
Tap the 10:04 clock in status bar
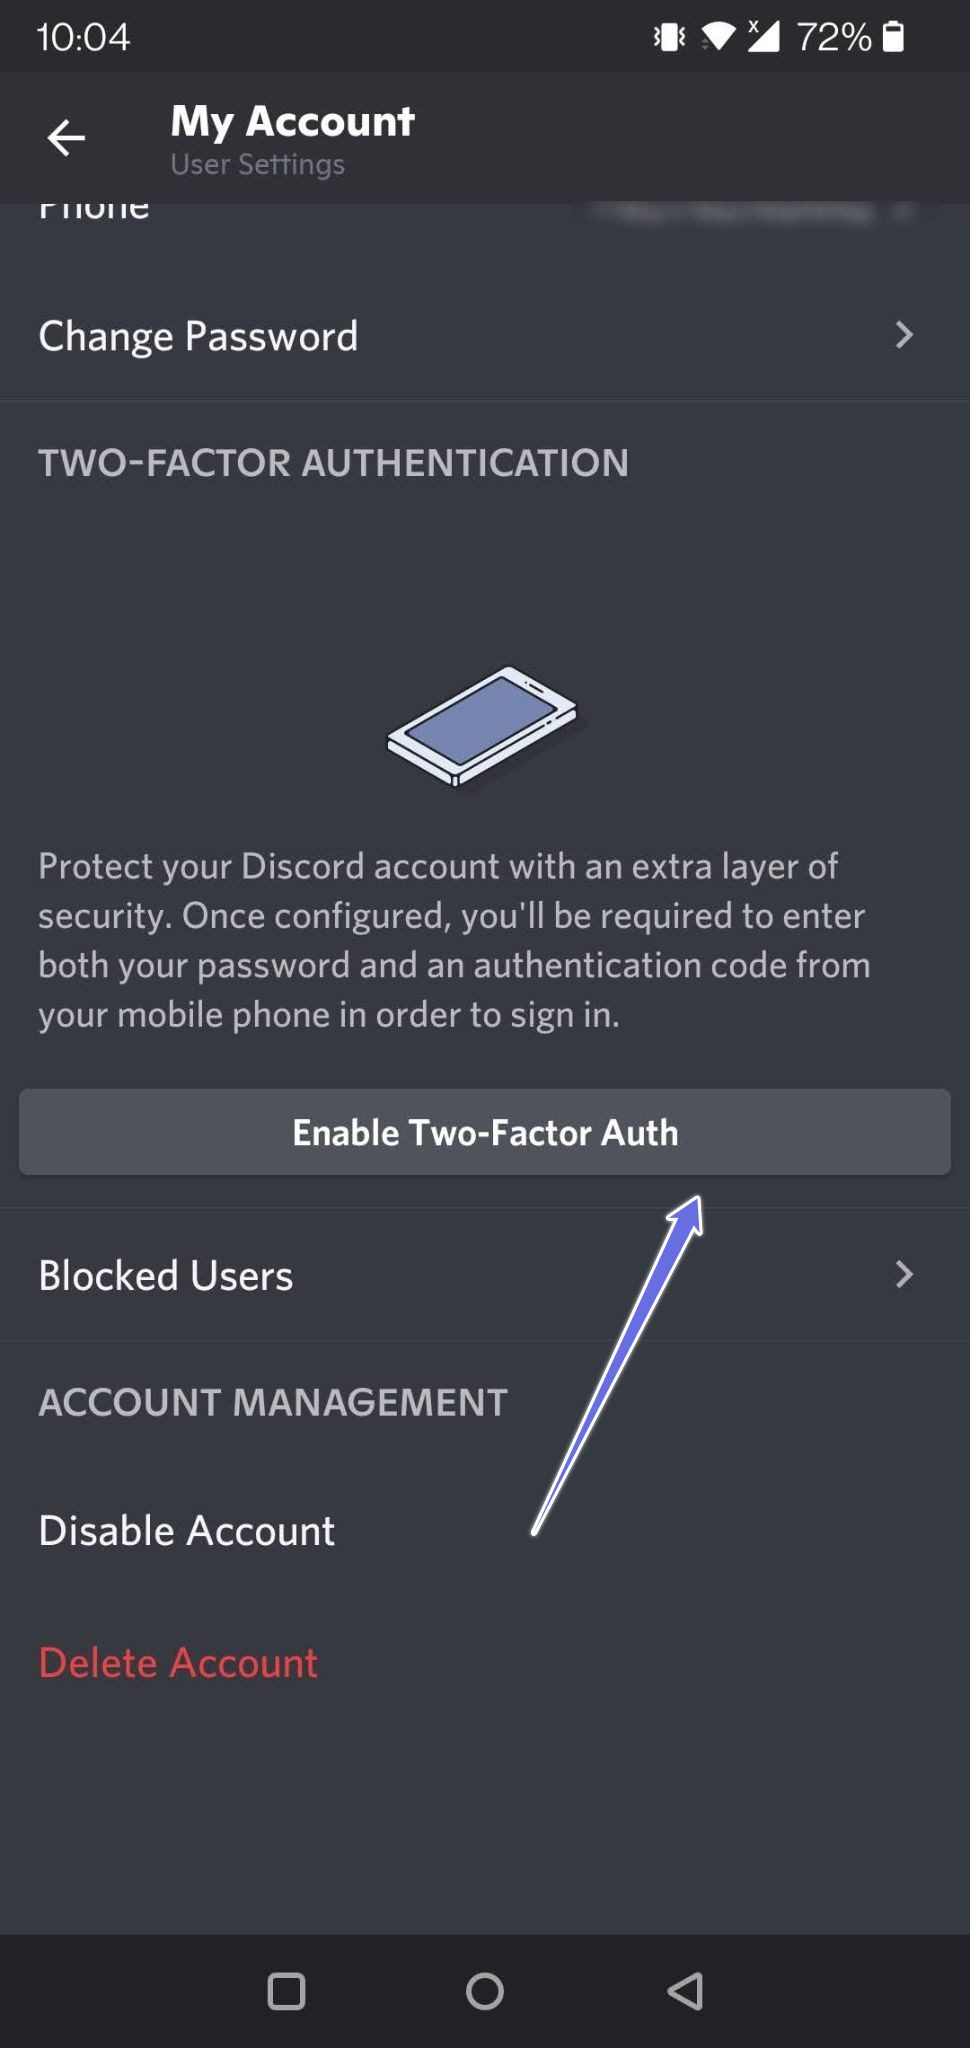83,37
